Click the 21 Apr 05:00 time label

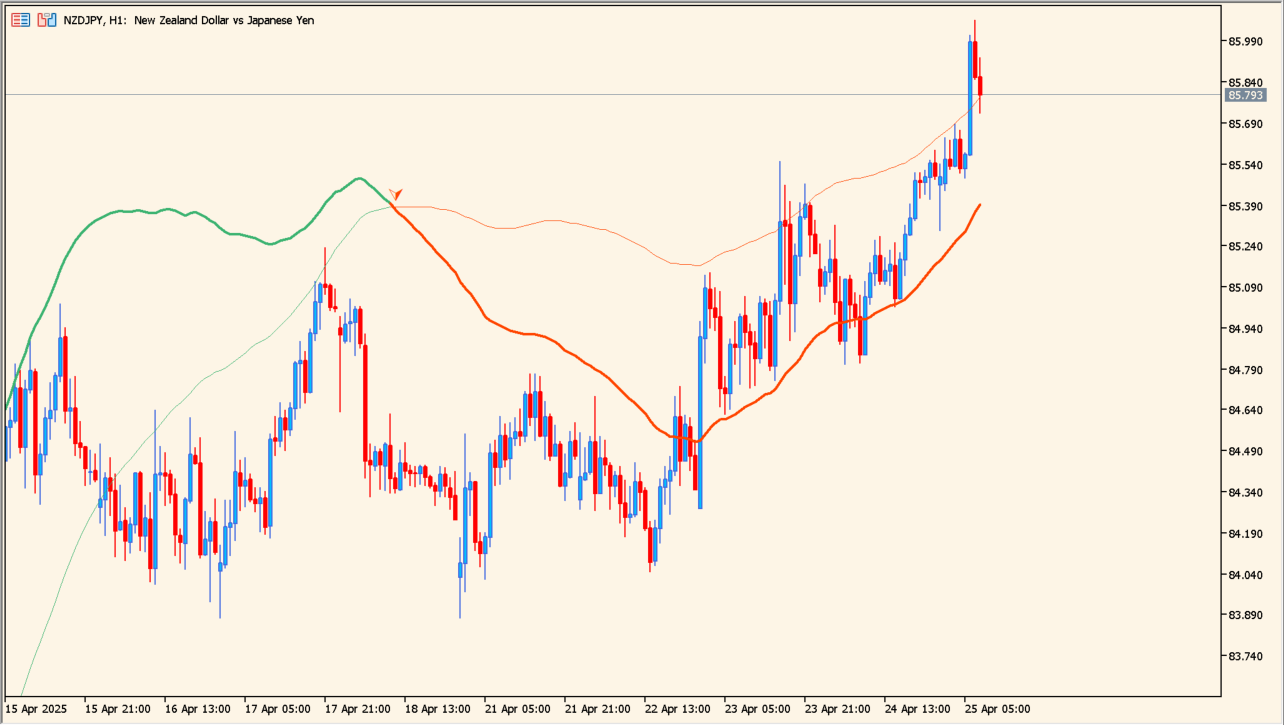click(x=518, y=709)
